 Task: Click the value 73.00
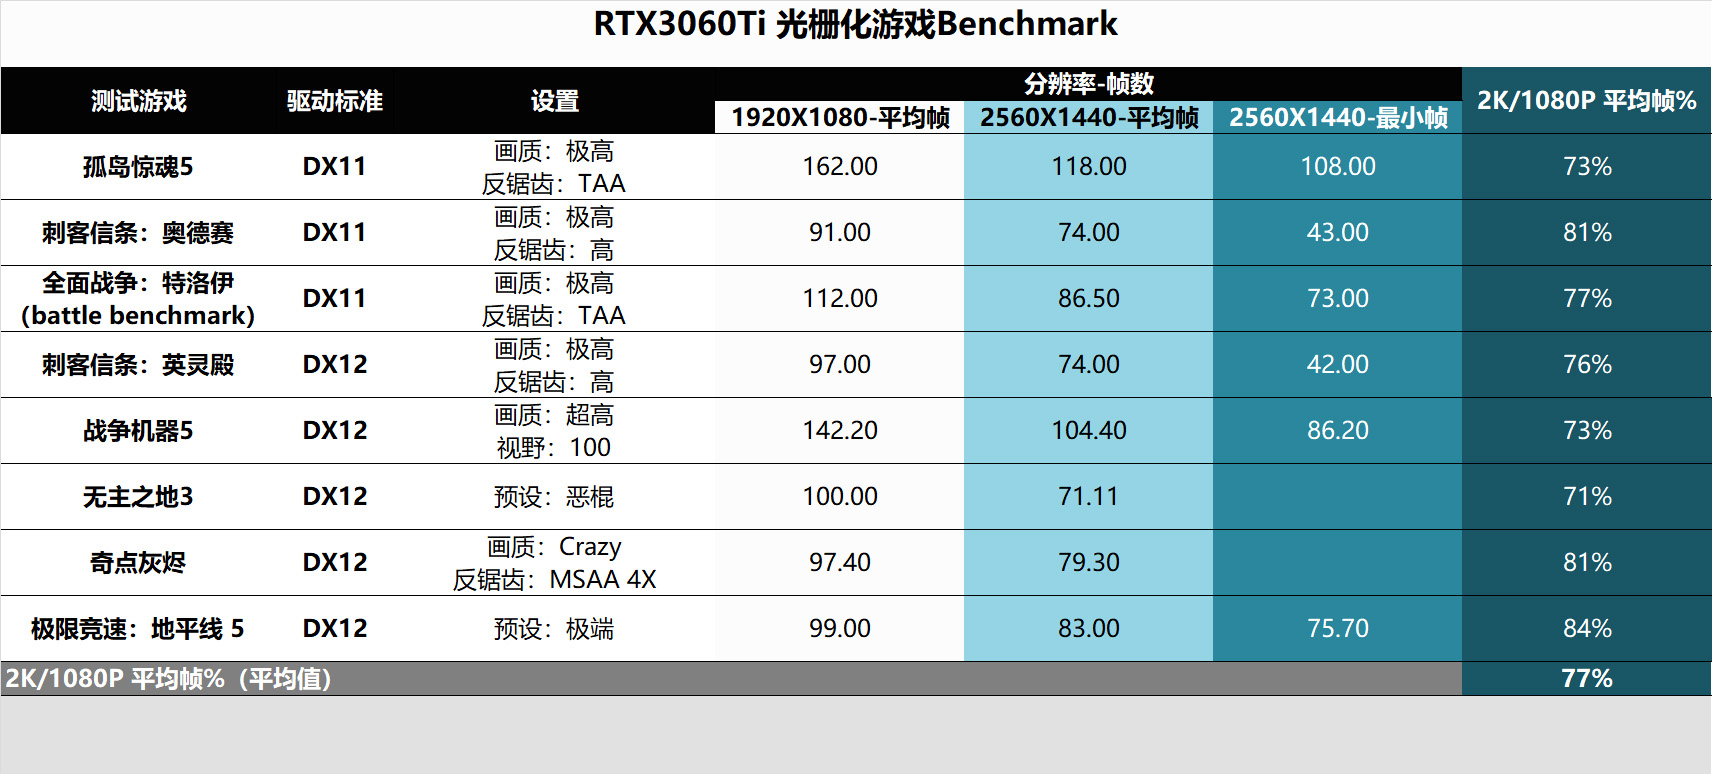click(1338, 299)
